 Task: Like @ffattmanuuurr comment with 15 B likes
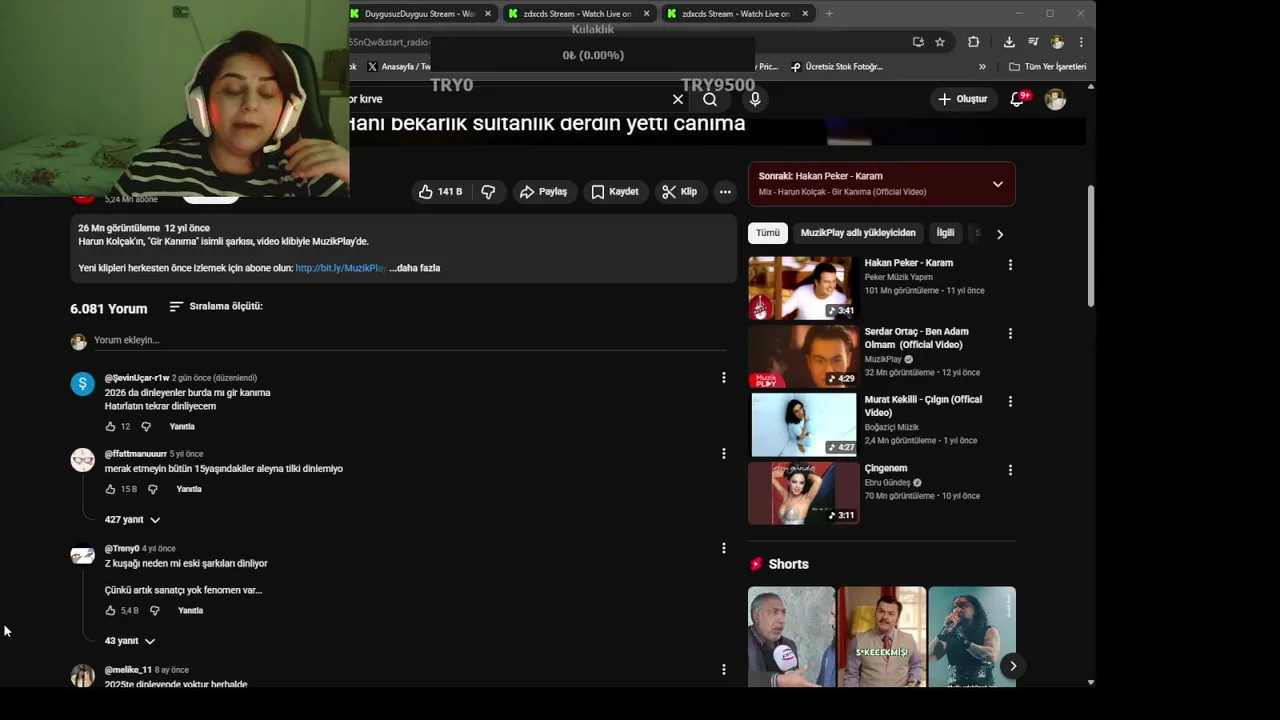coord(111,490)
